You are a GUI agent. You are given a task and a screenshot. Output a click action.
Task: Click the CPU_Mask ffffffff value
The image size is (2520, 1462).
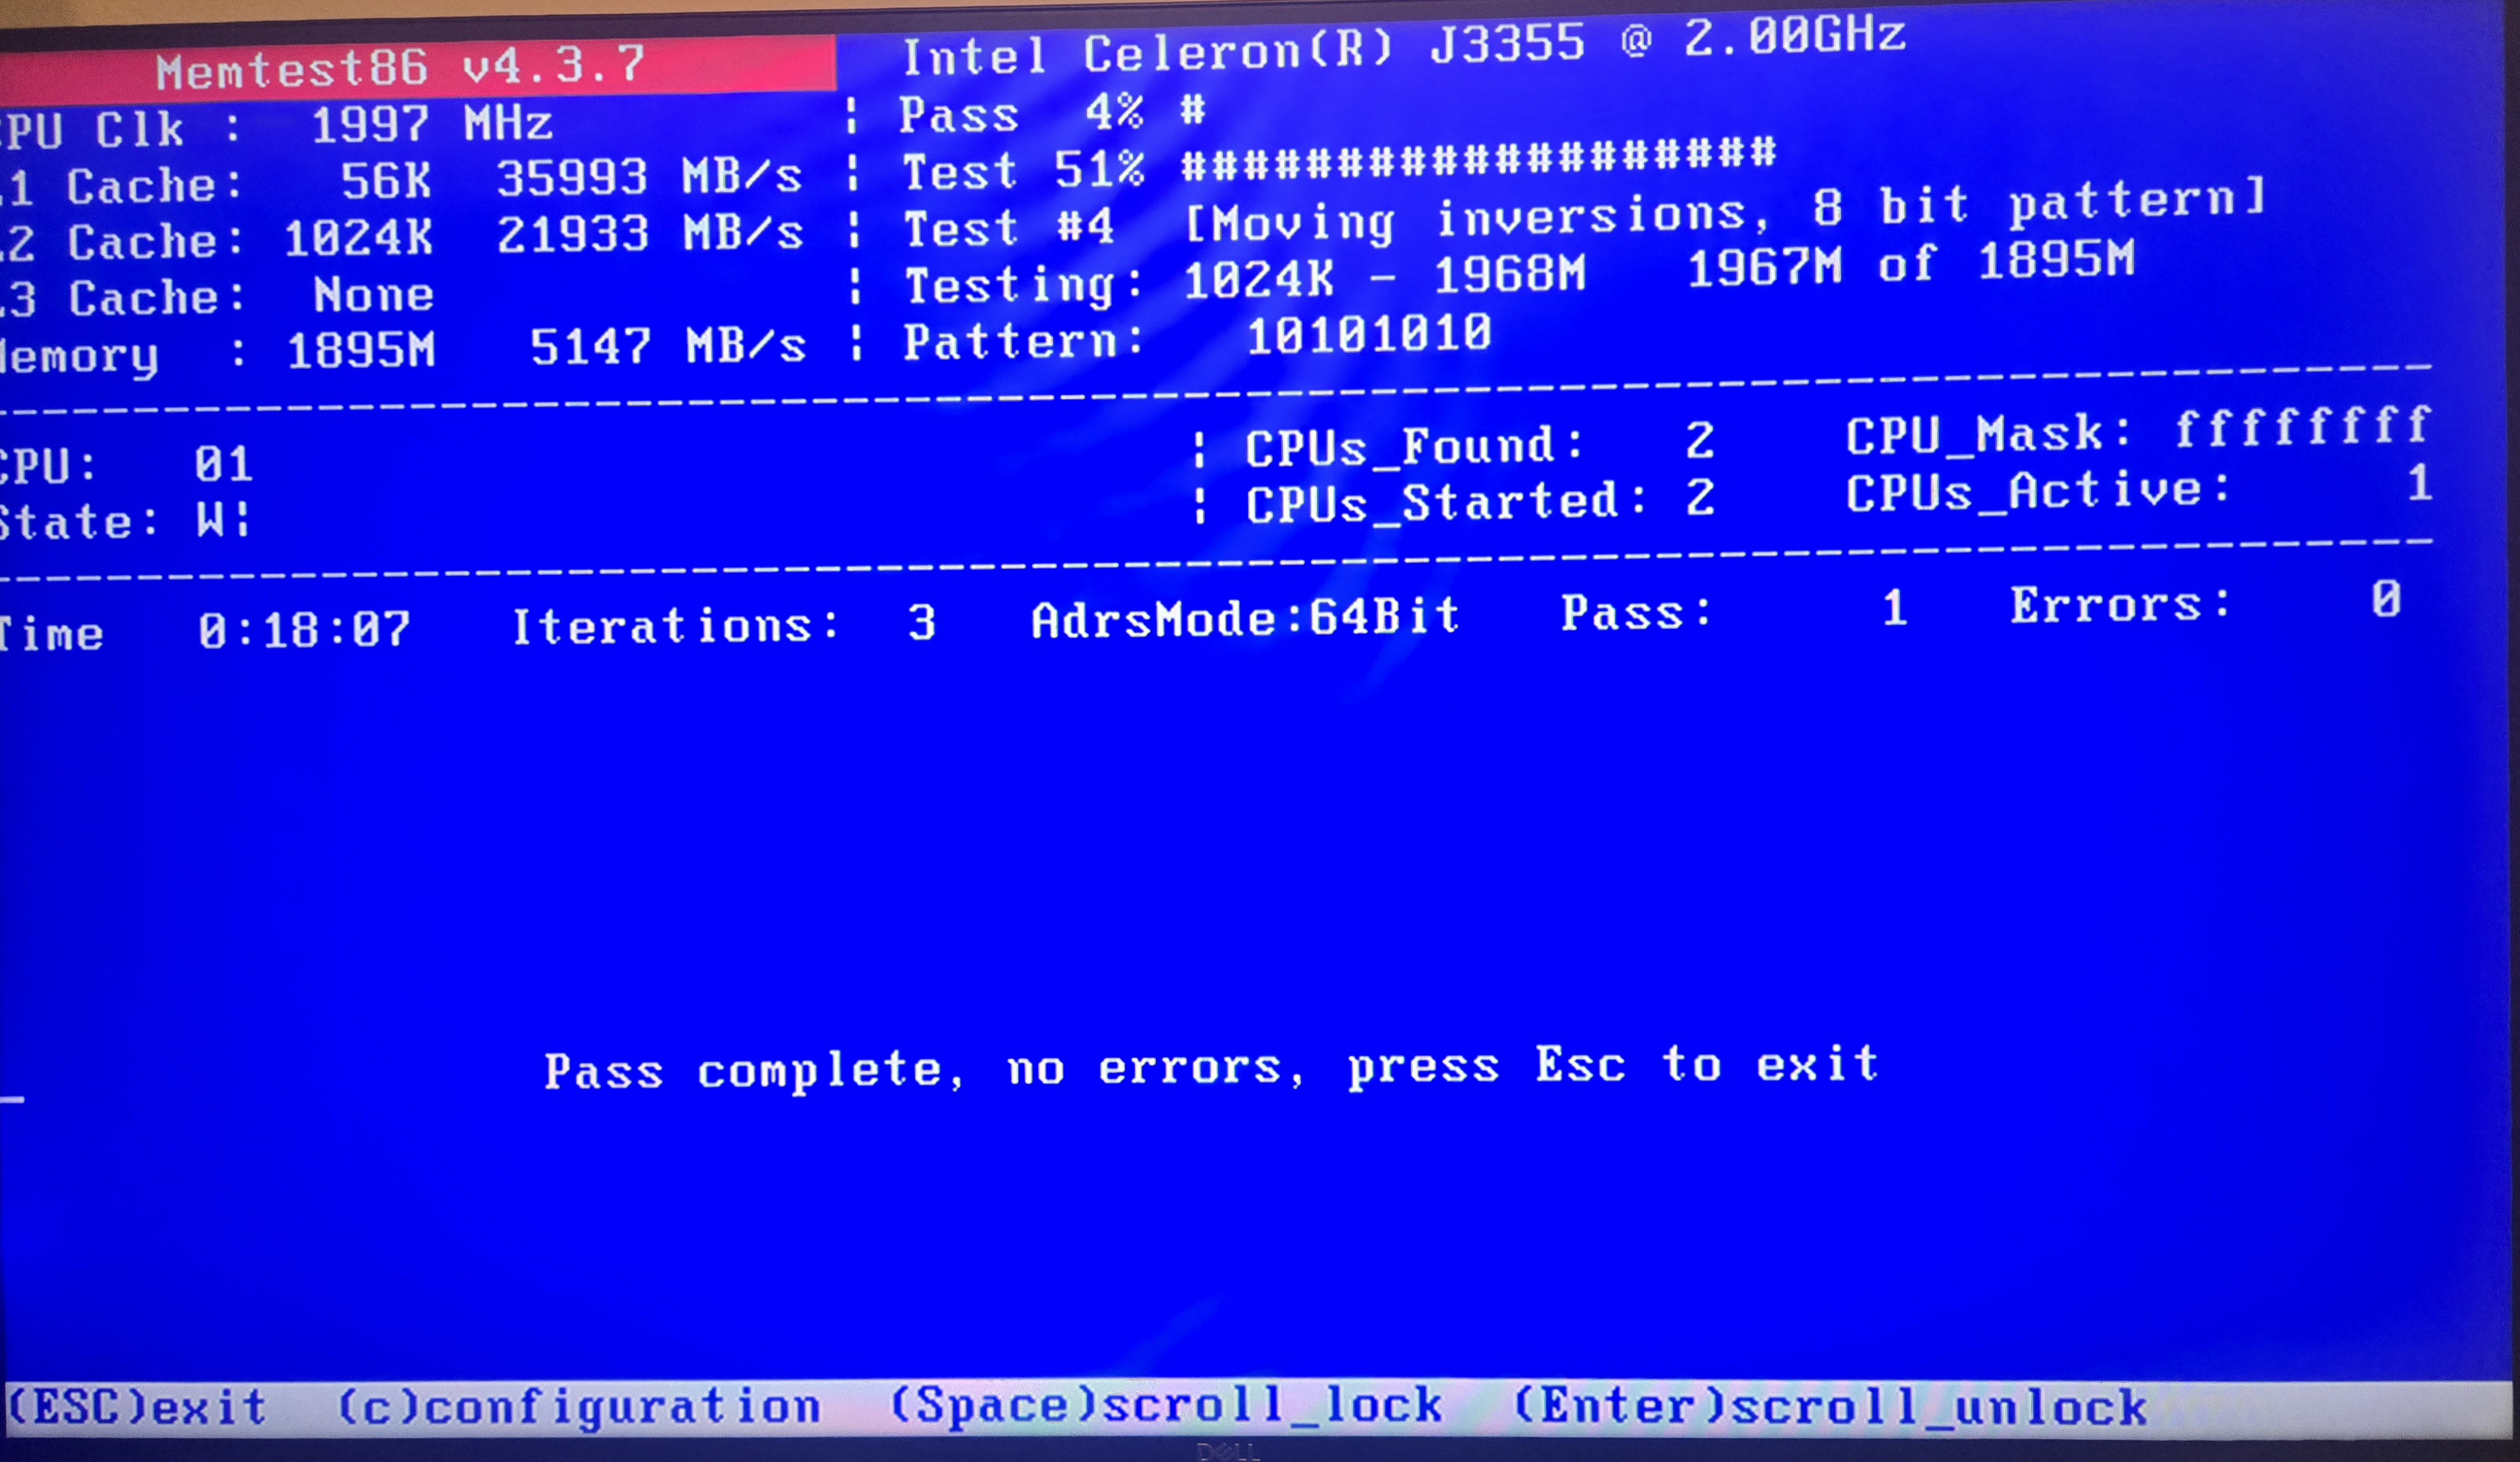2302,427
